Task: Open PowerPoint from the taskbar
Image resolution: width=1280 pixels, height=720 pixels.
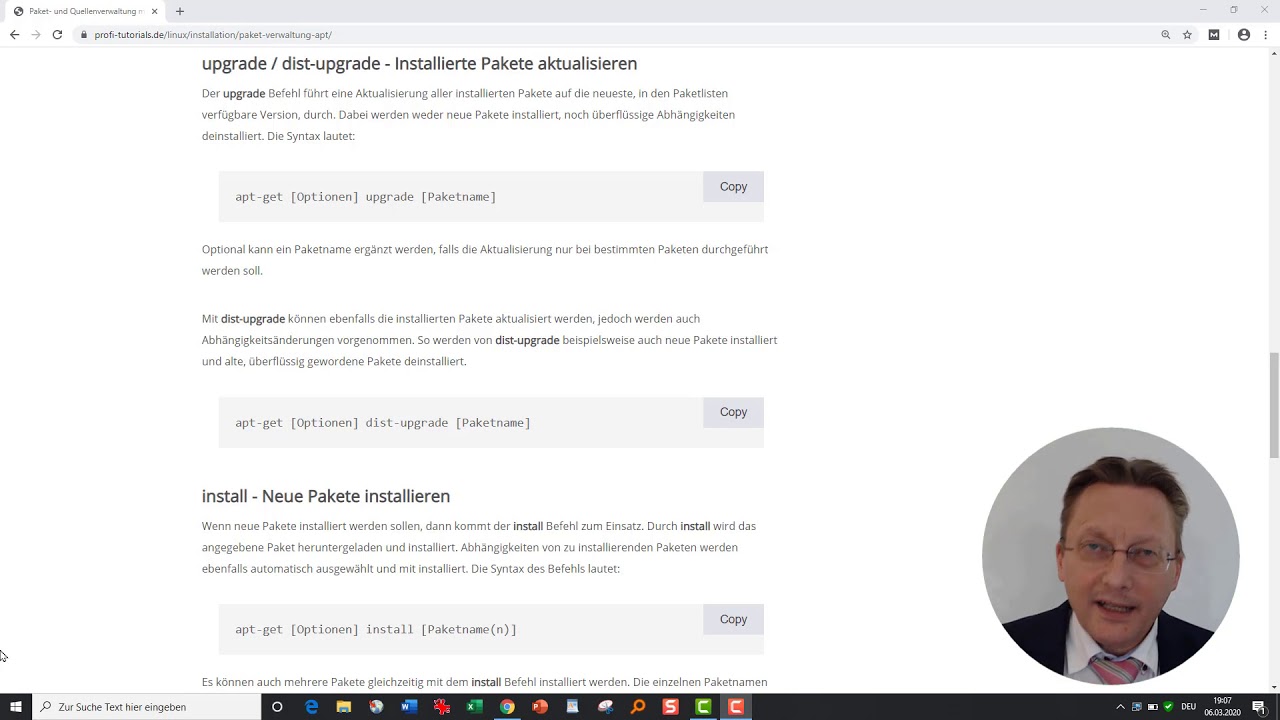Action: click(x=540, y=706)
